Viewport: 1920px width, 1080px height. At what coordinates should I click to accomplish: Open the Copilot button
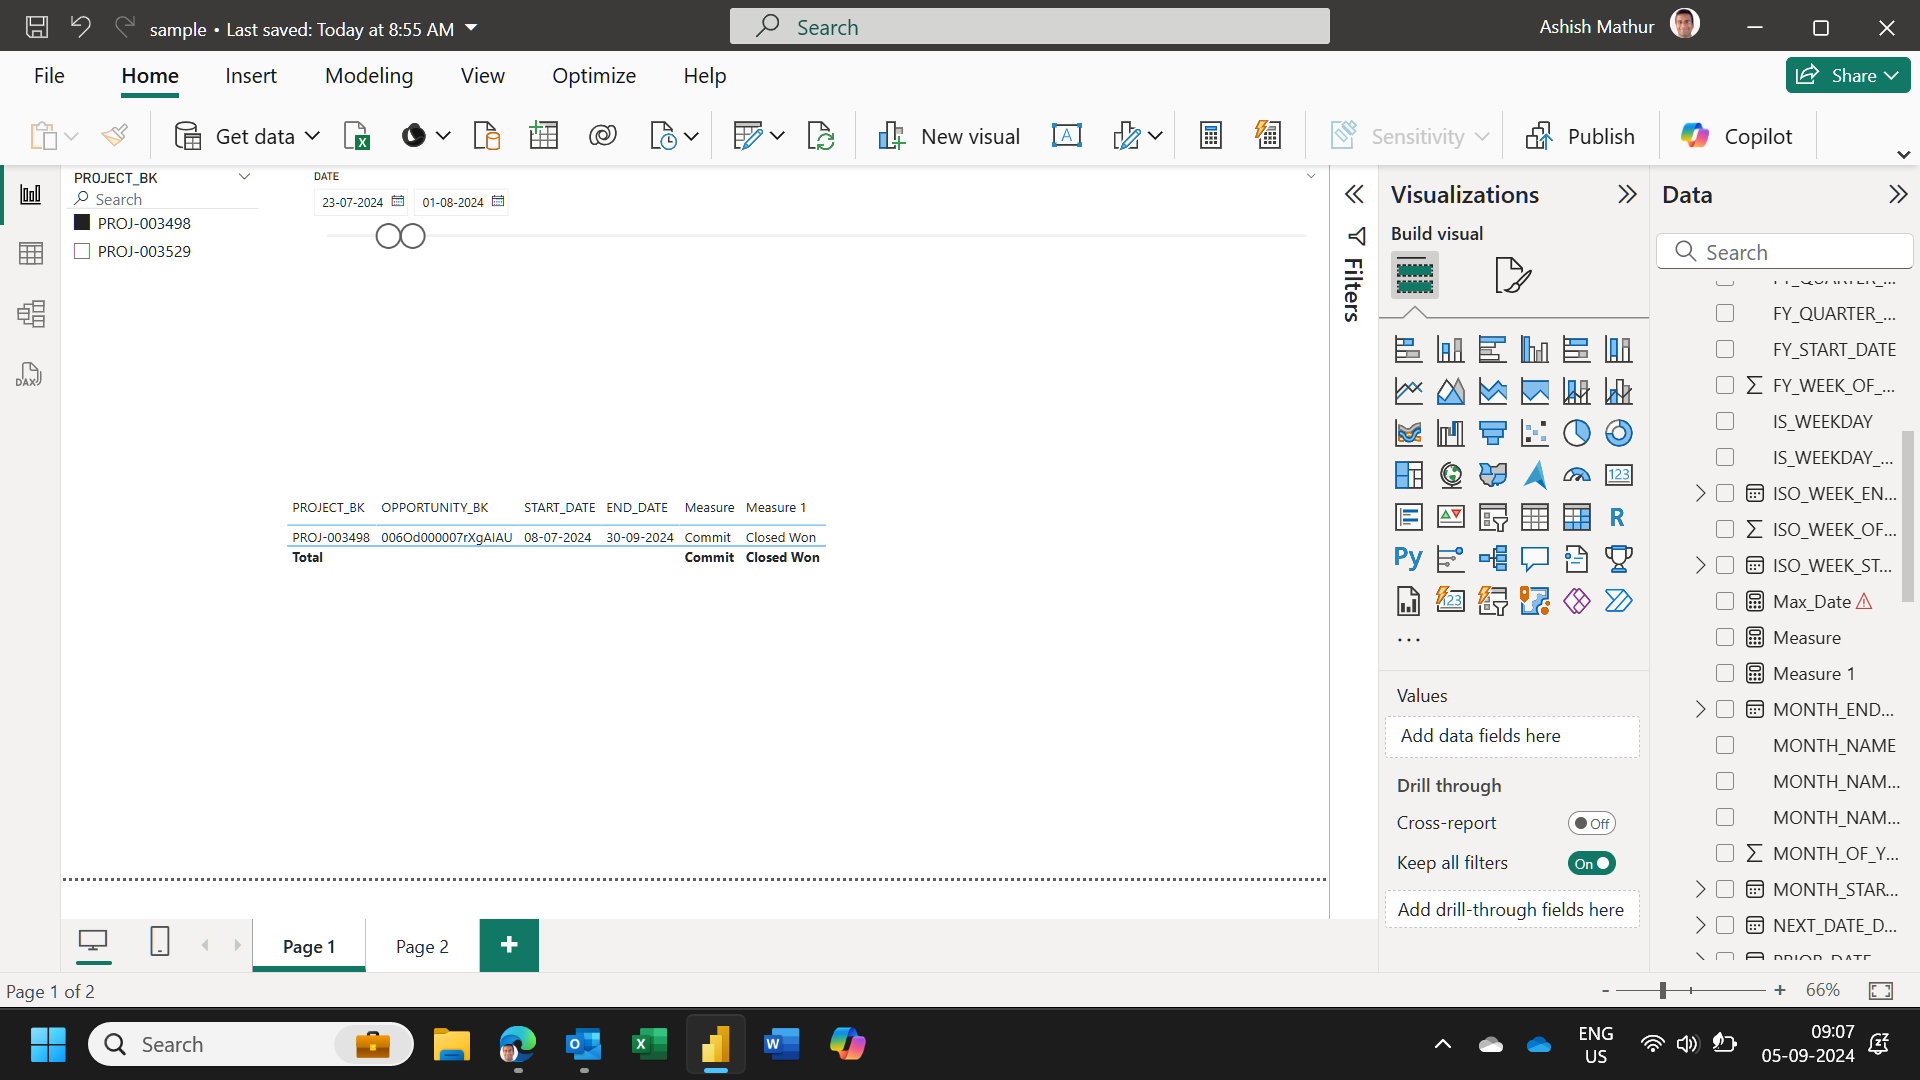point(1737,136)
